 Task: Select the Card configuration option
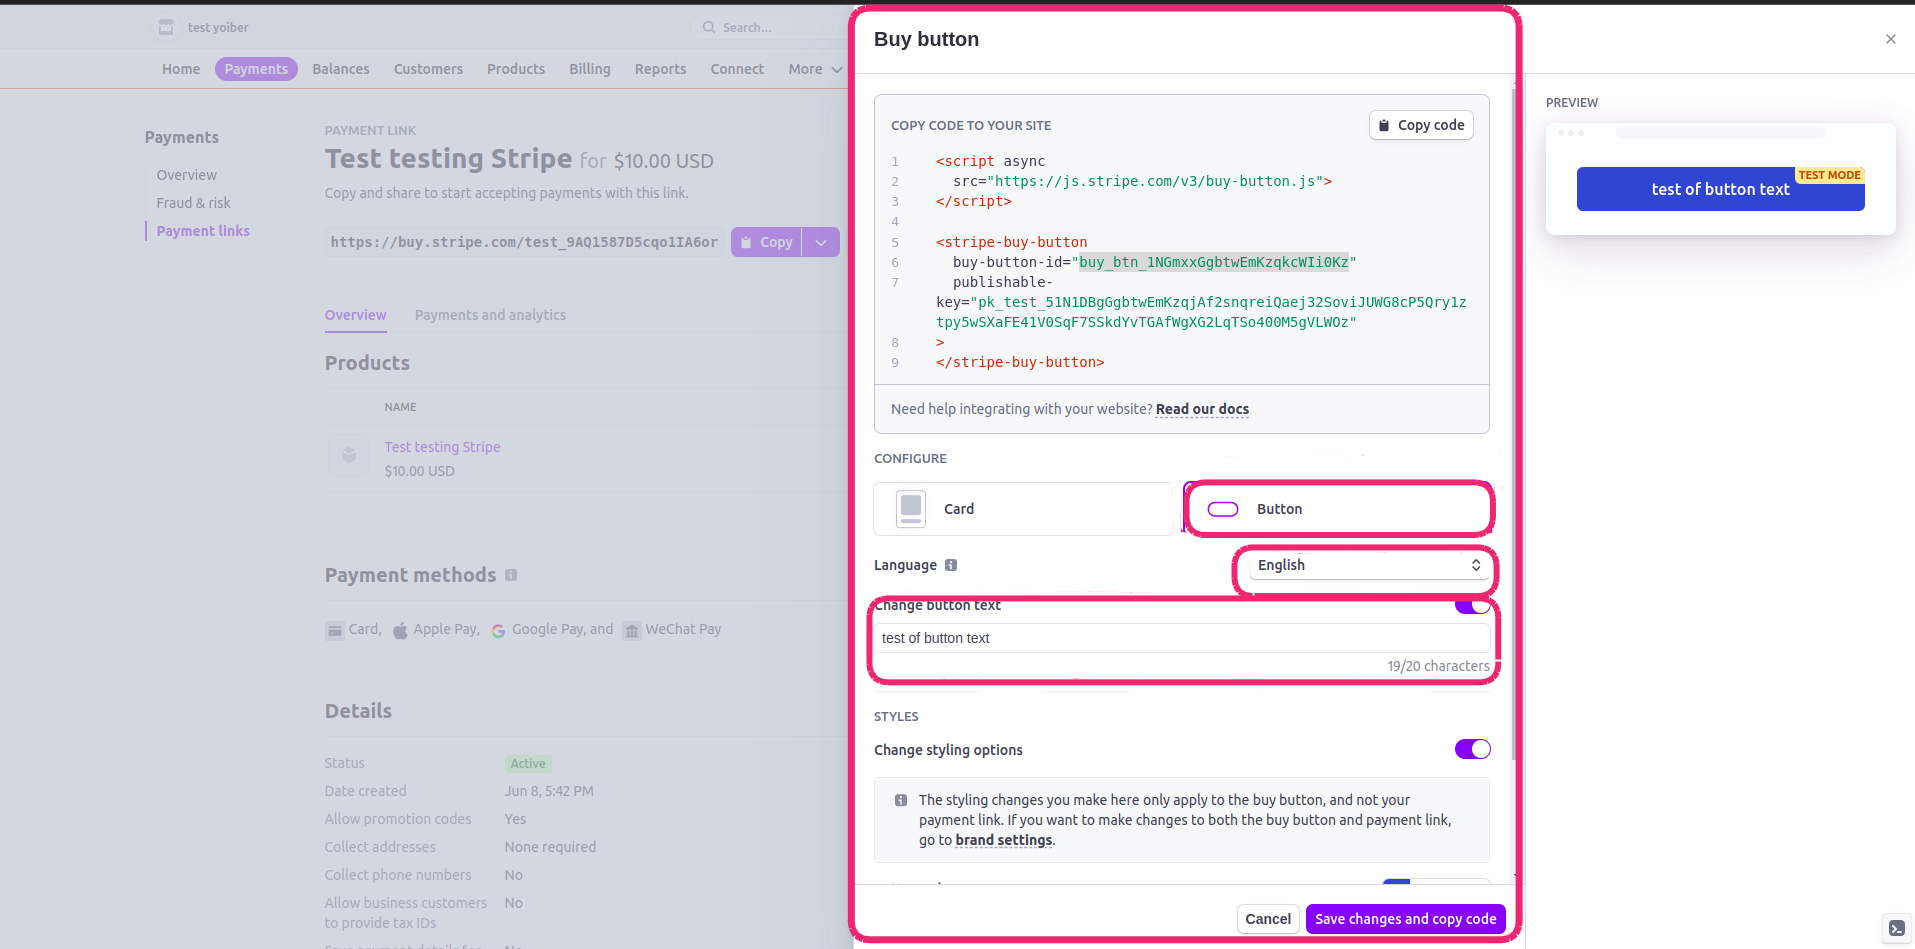1023,509
